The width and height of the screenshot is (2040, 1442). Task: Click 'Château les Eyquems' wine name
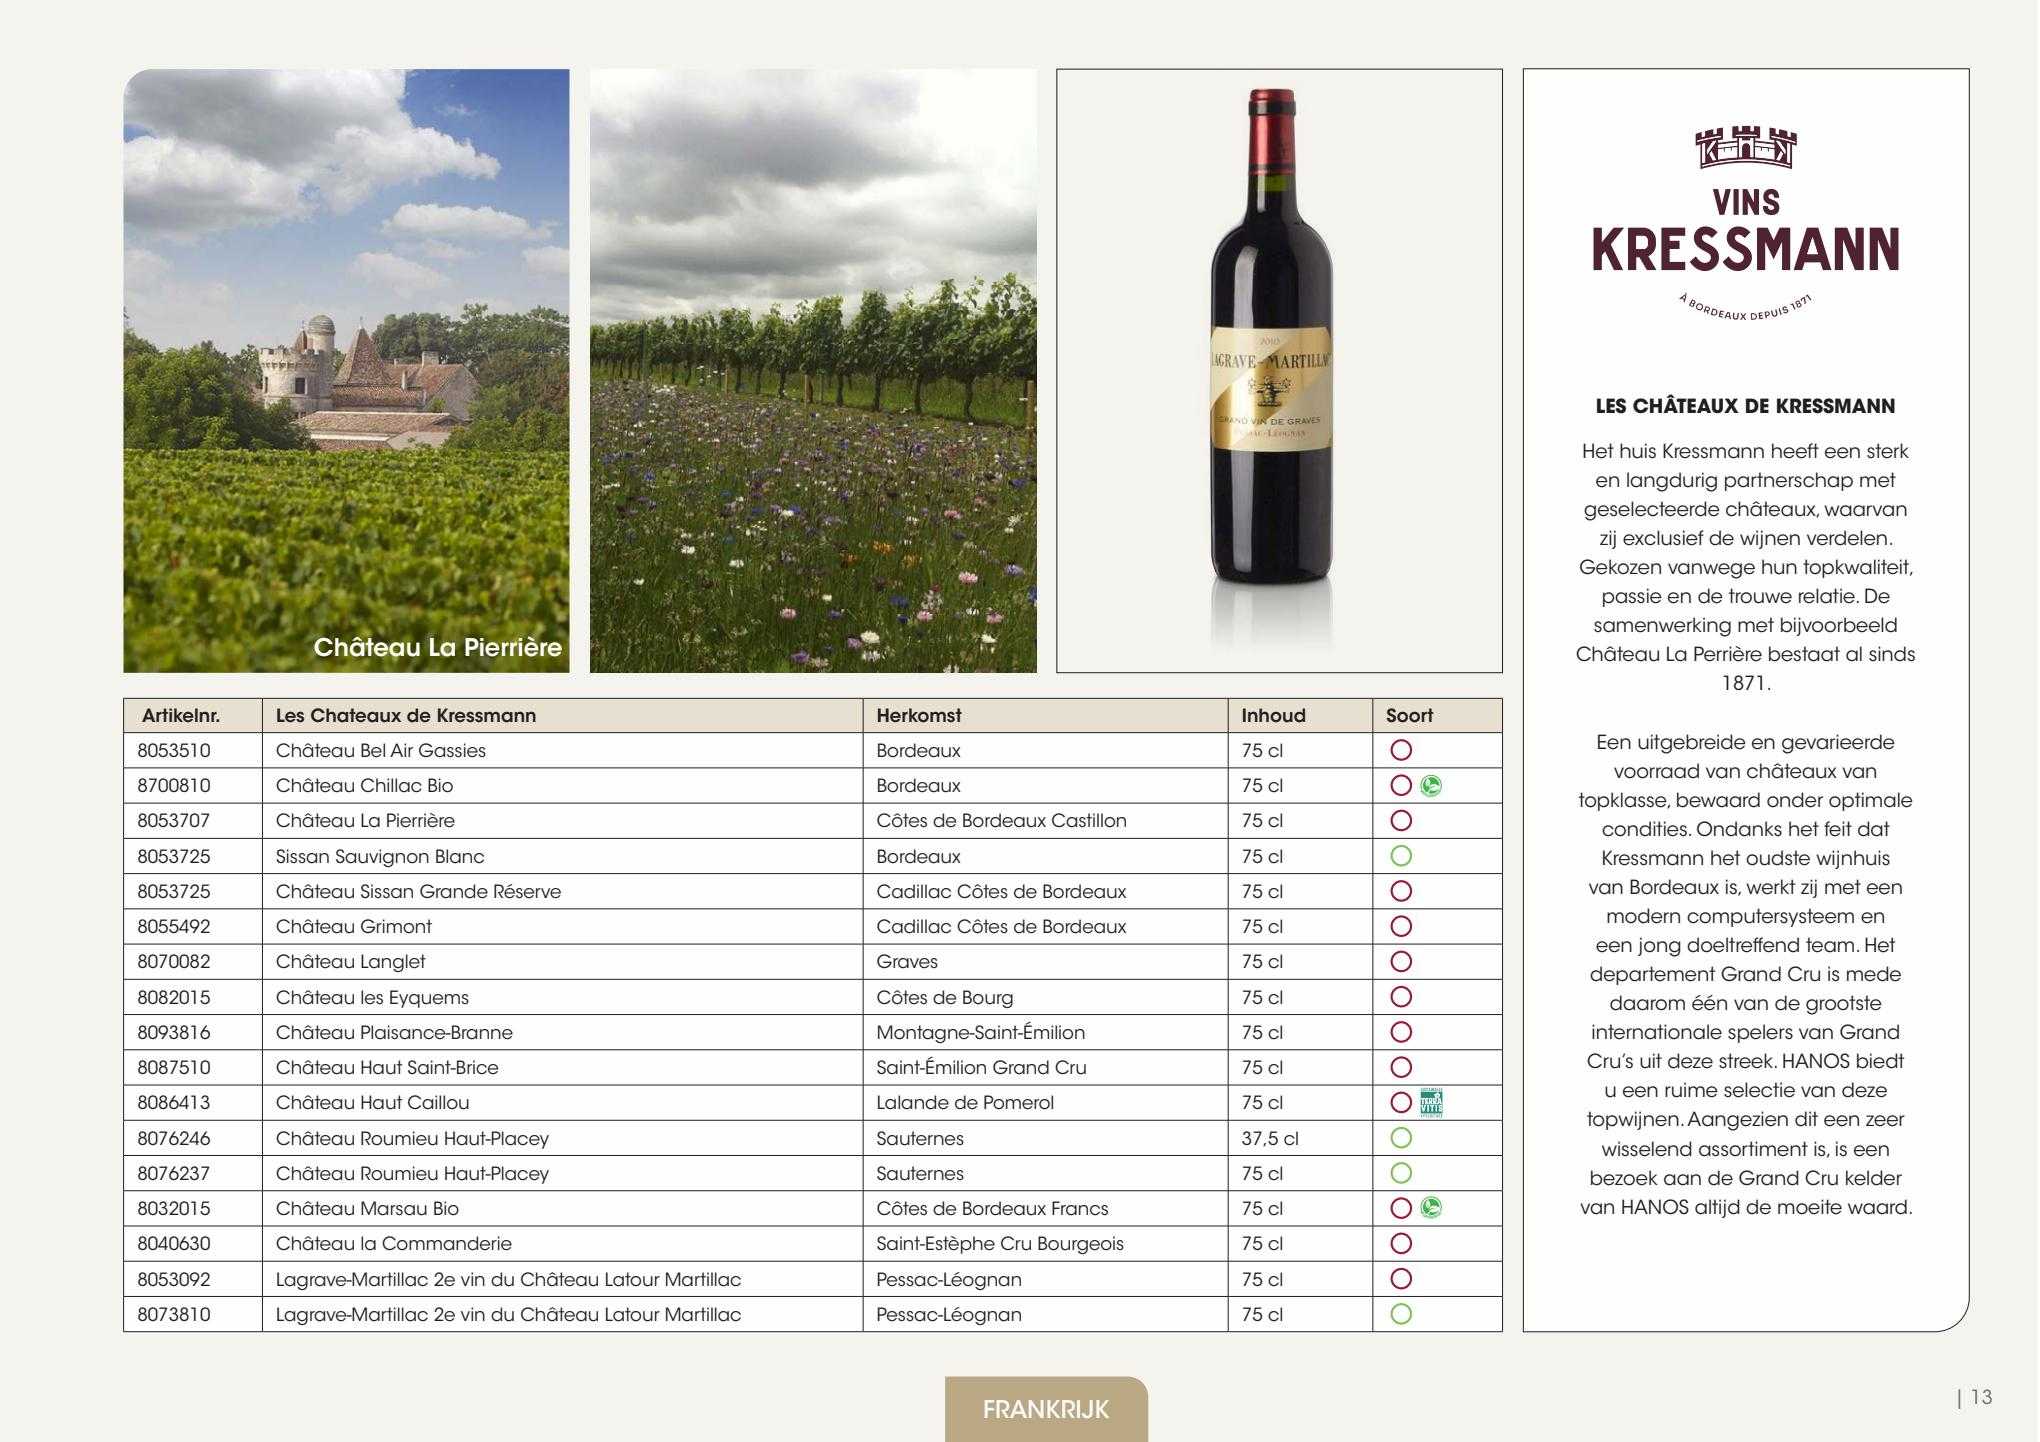pyautogui.click(x=372, y=998)
